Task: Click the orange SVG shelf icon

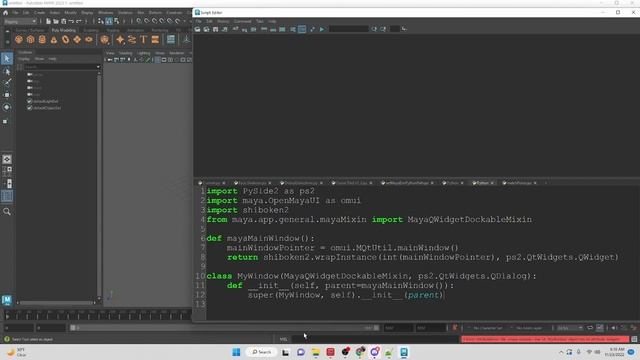Action: pos(155,40)
